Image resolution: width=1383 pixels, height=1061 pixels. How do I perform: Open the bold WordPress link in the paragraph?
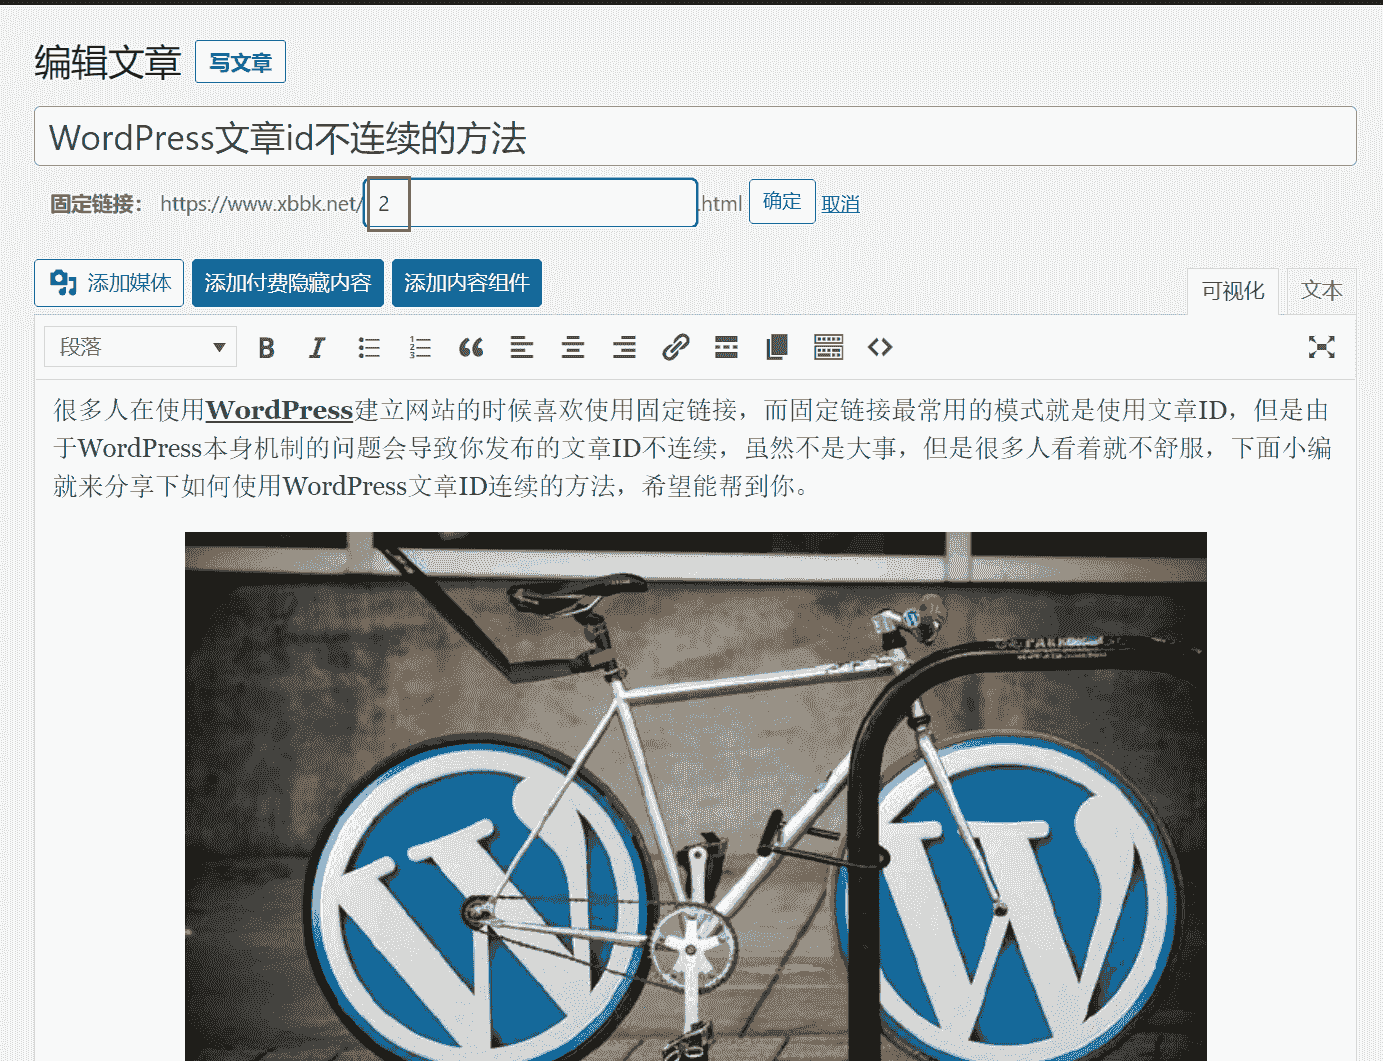[x=279, y=410]
